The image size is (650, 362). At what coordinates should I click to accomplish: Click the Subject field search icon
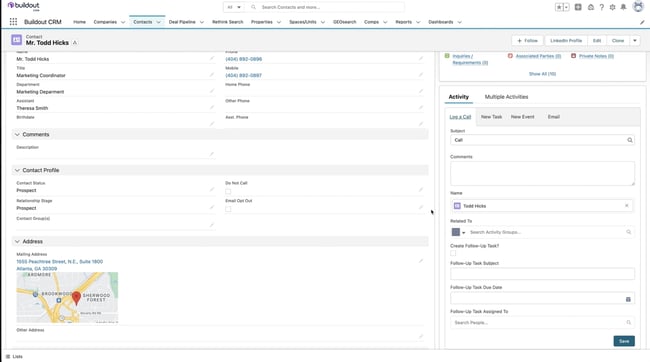pyautogui.click(x=630, y=140)
